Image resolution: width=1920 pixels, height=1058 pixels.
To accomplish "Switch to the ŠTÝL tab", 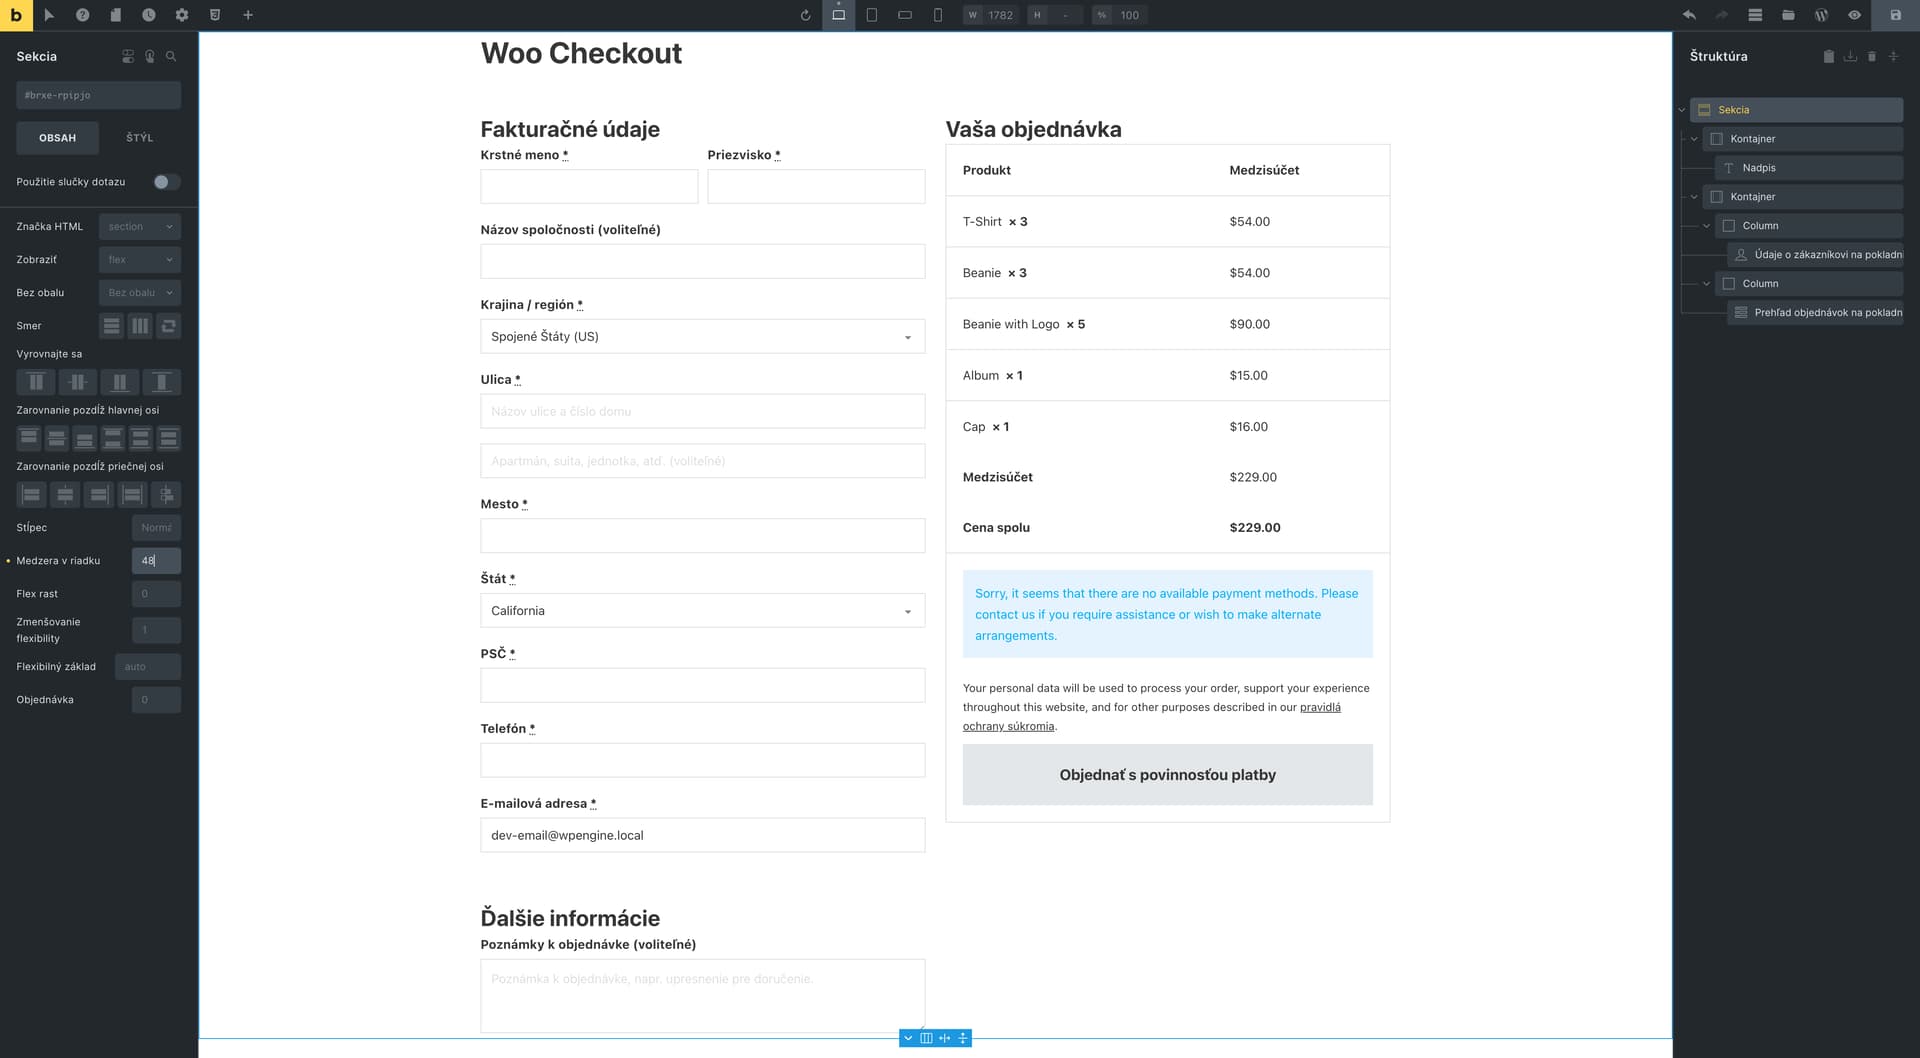I will [x=139, y=138].
